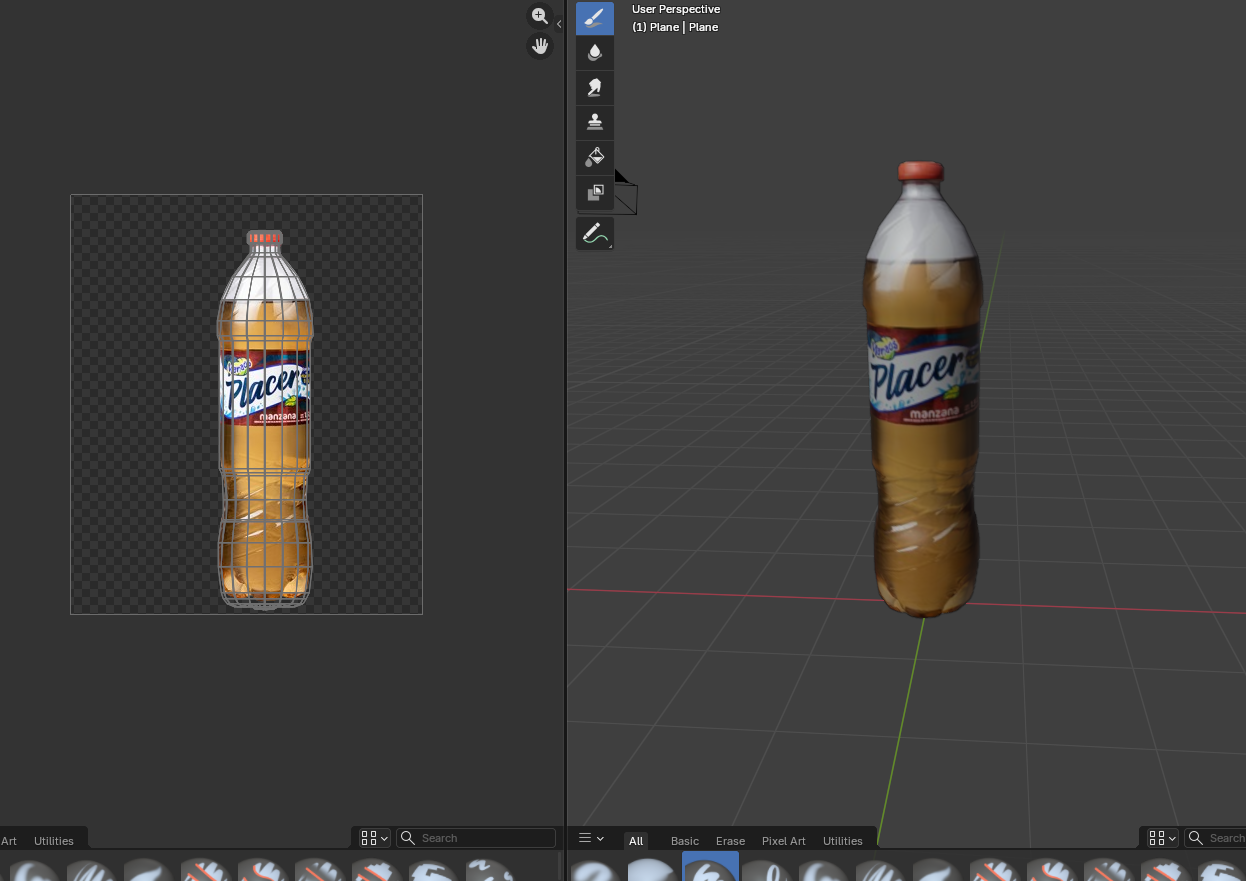
Task: Open Utilities tab in image editor shelf
Action: (x=54, y=840)
